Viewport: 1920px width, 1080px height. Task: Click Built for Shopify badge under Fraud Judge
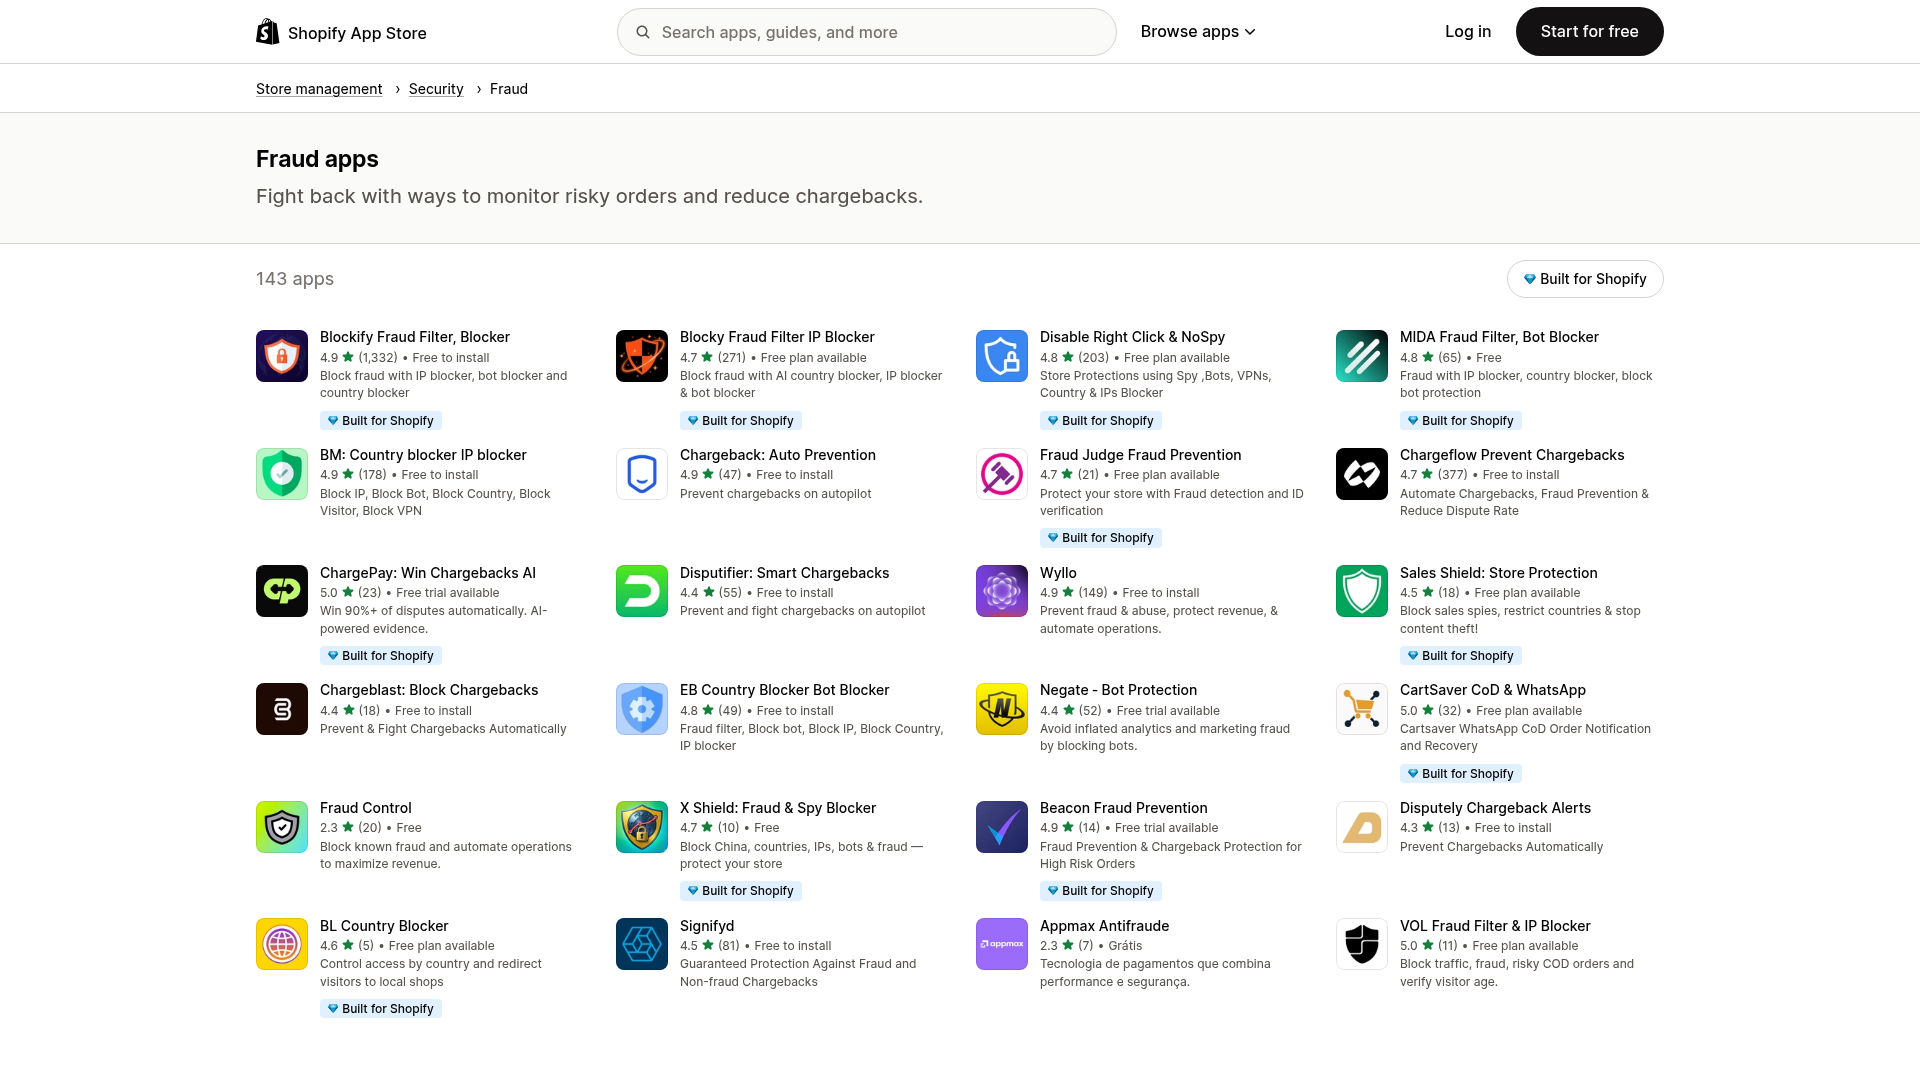pos(1101,538)
